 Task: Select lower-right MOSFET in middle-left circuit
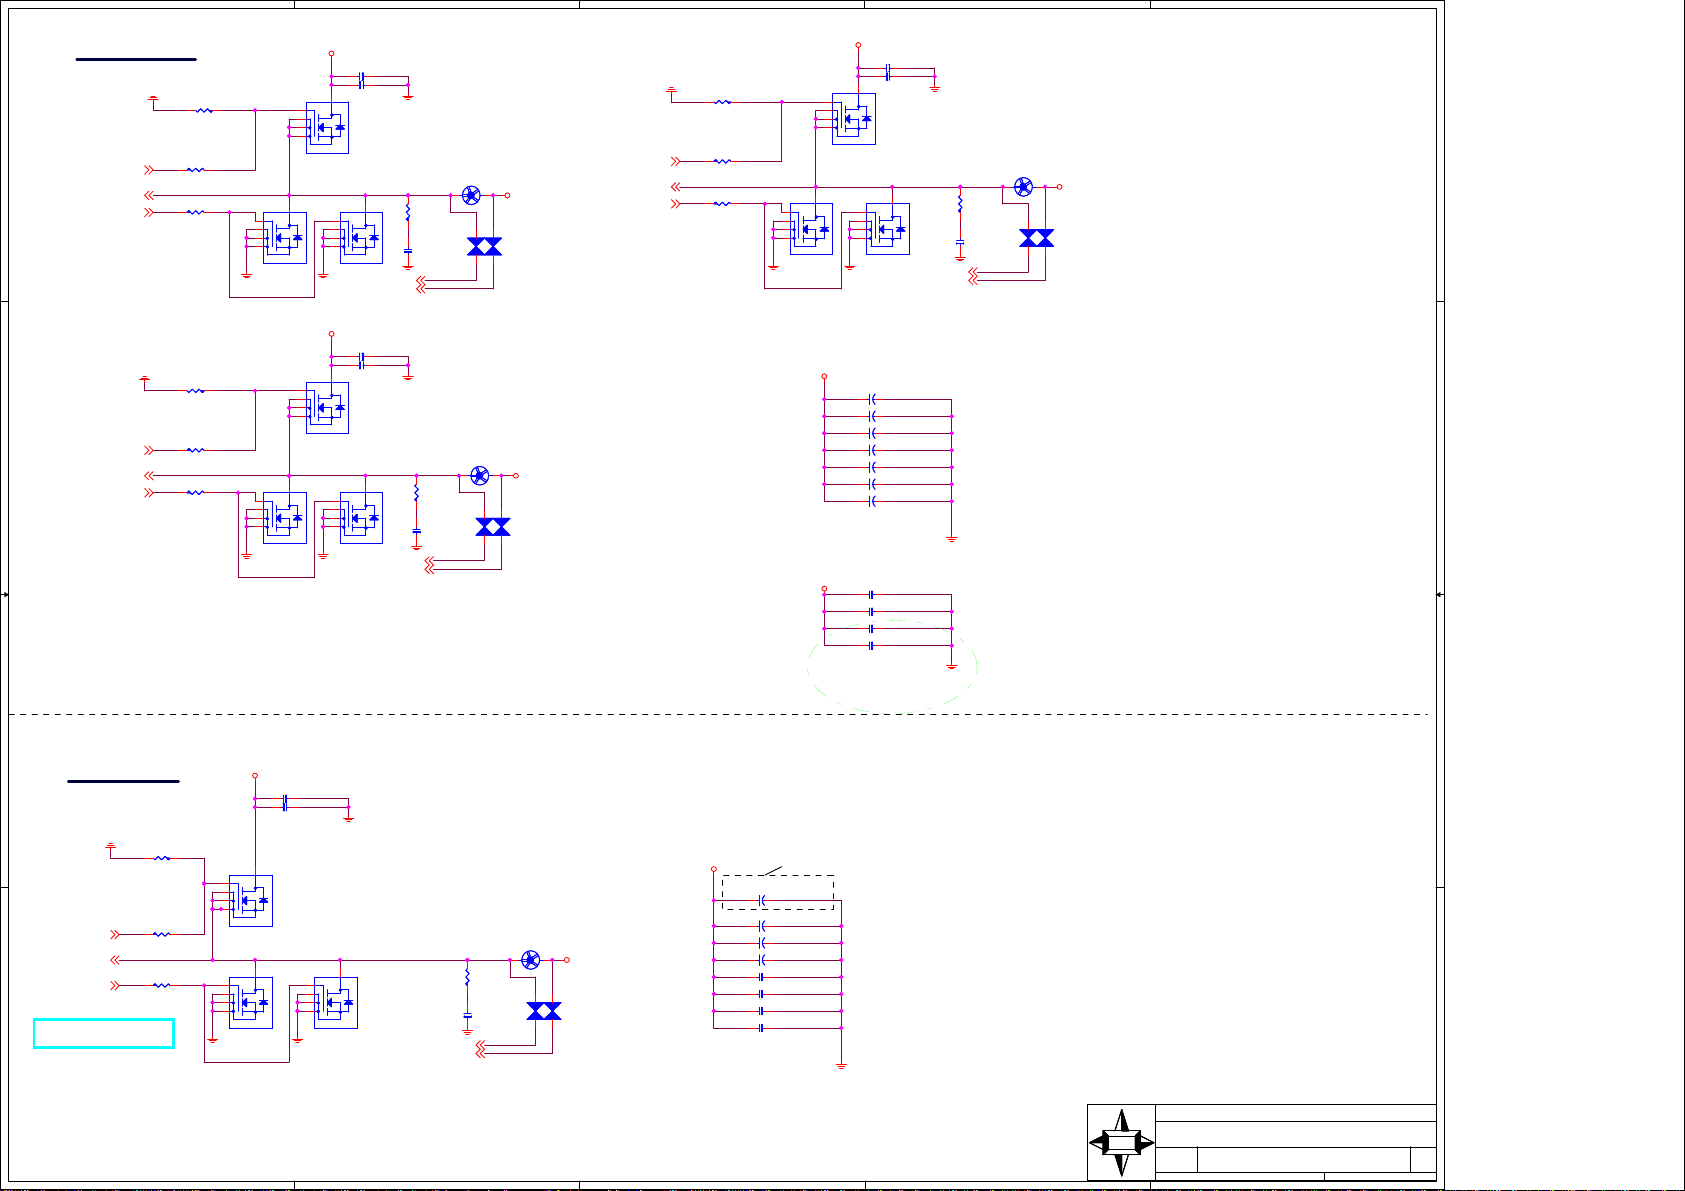[361, 518]
